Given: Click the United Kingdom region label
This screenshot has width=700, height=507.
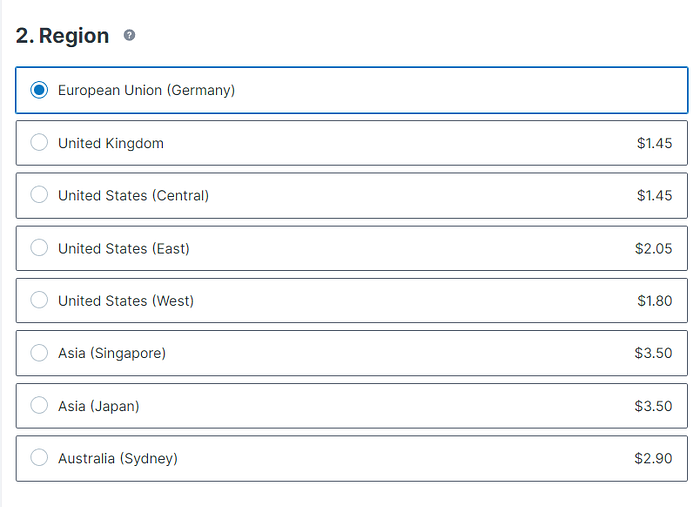Looking at the screenshot, I should [x=110, y=143].
